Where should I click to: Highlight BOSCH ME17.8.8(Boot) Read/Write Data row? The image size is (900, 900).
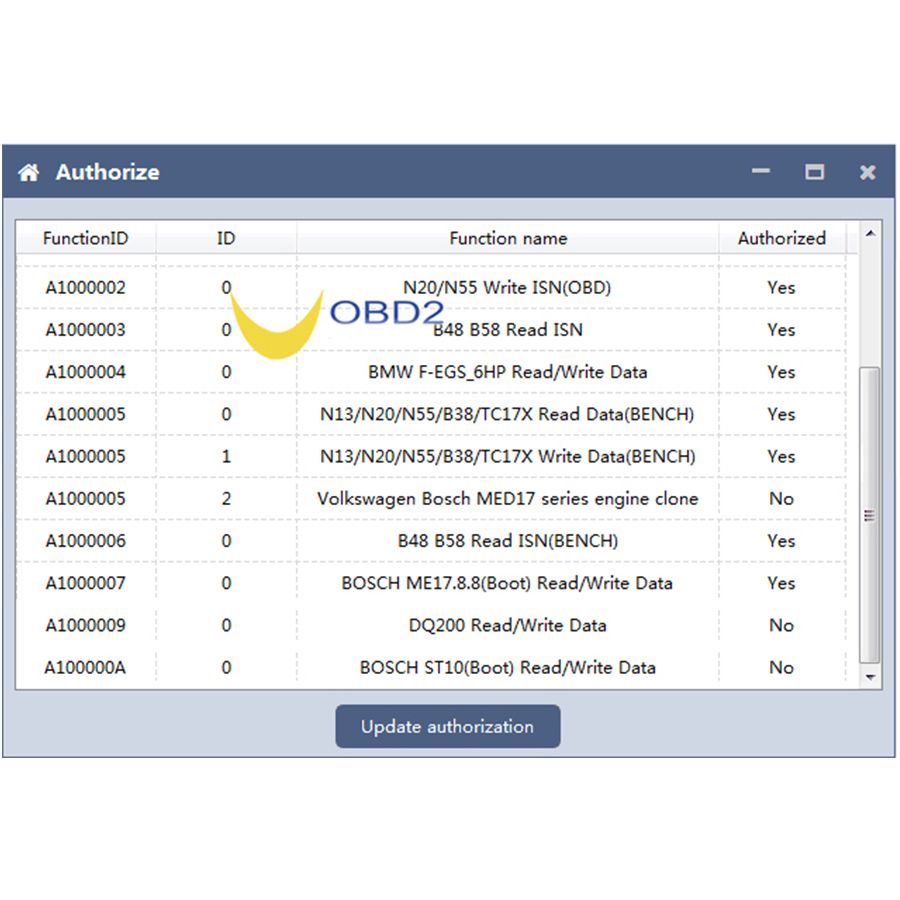[x=507, y=583]
